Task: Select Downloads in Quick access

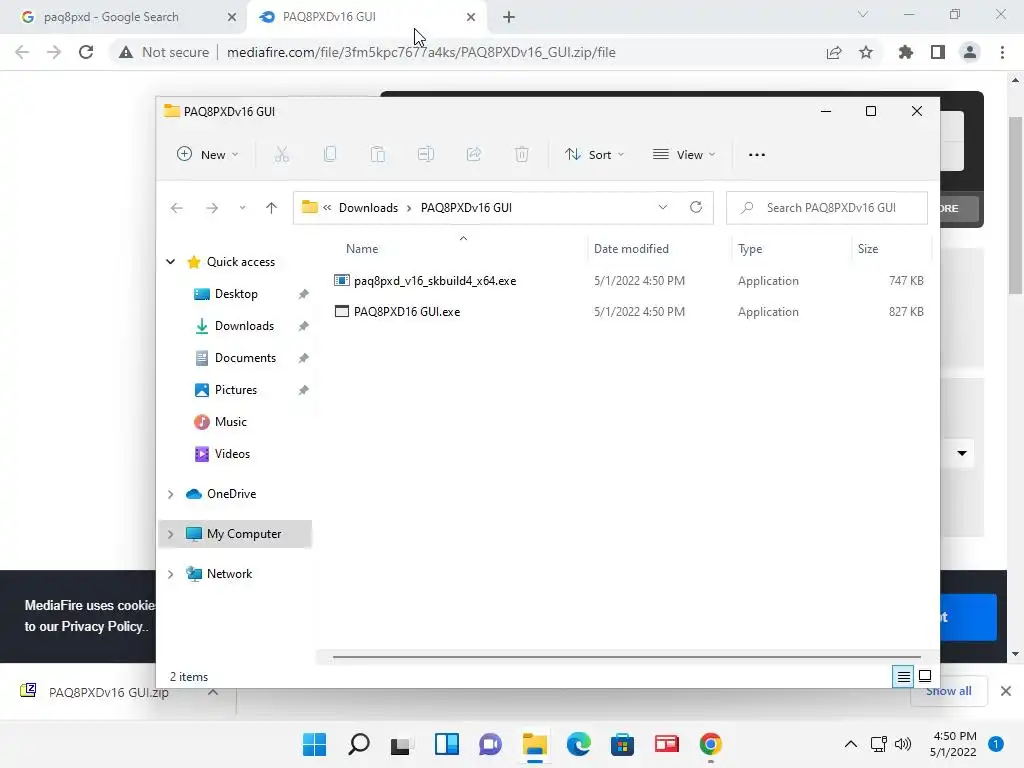Action: pos(244,326)
